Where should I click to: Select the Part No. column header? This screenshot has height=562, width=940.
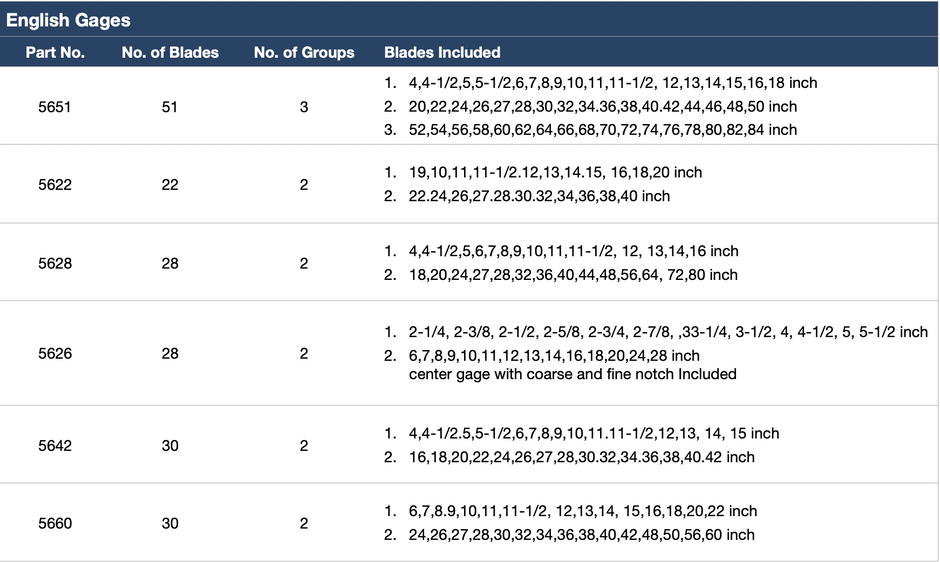pos(55,52)
